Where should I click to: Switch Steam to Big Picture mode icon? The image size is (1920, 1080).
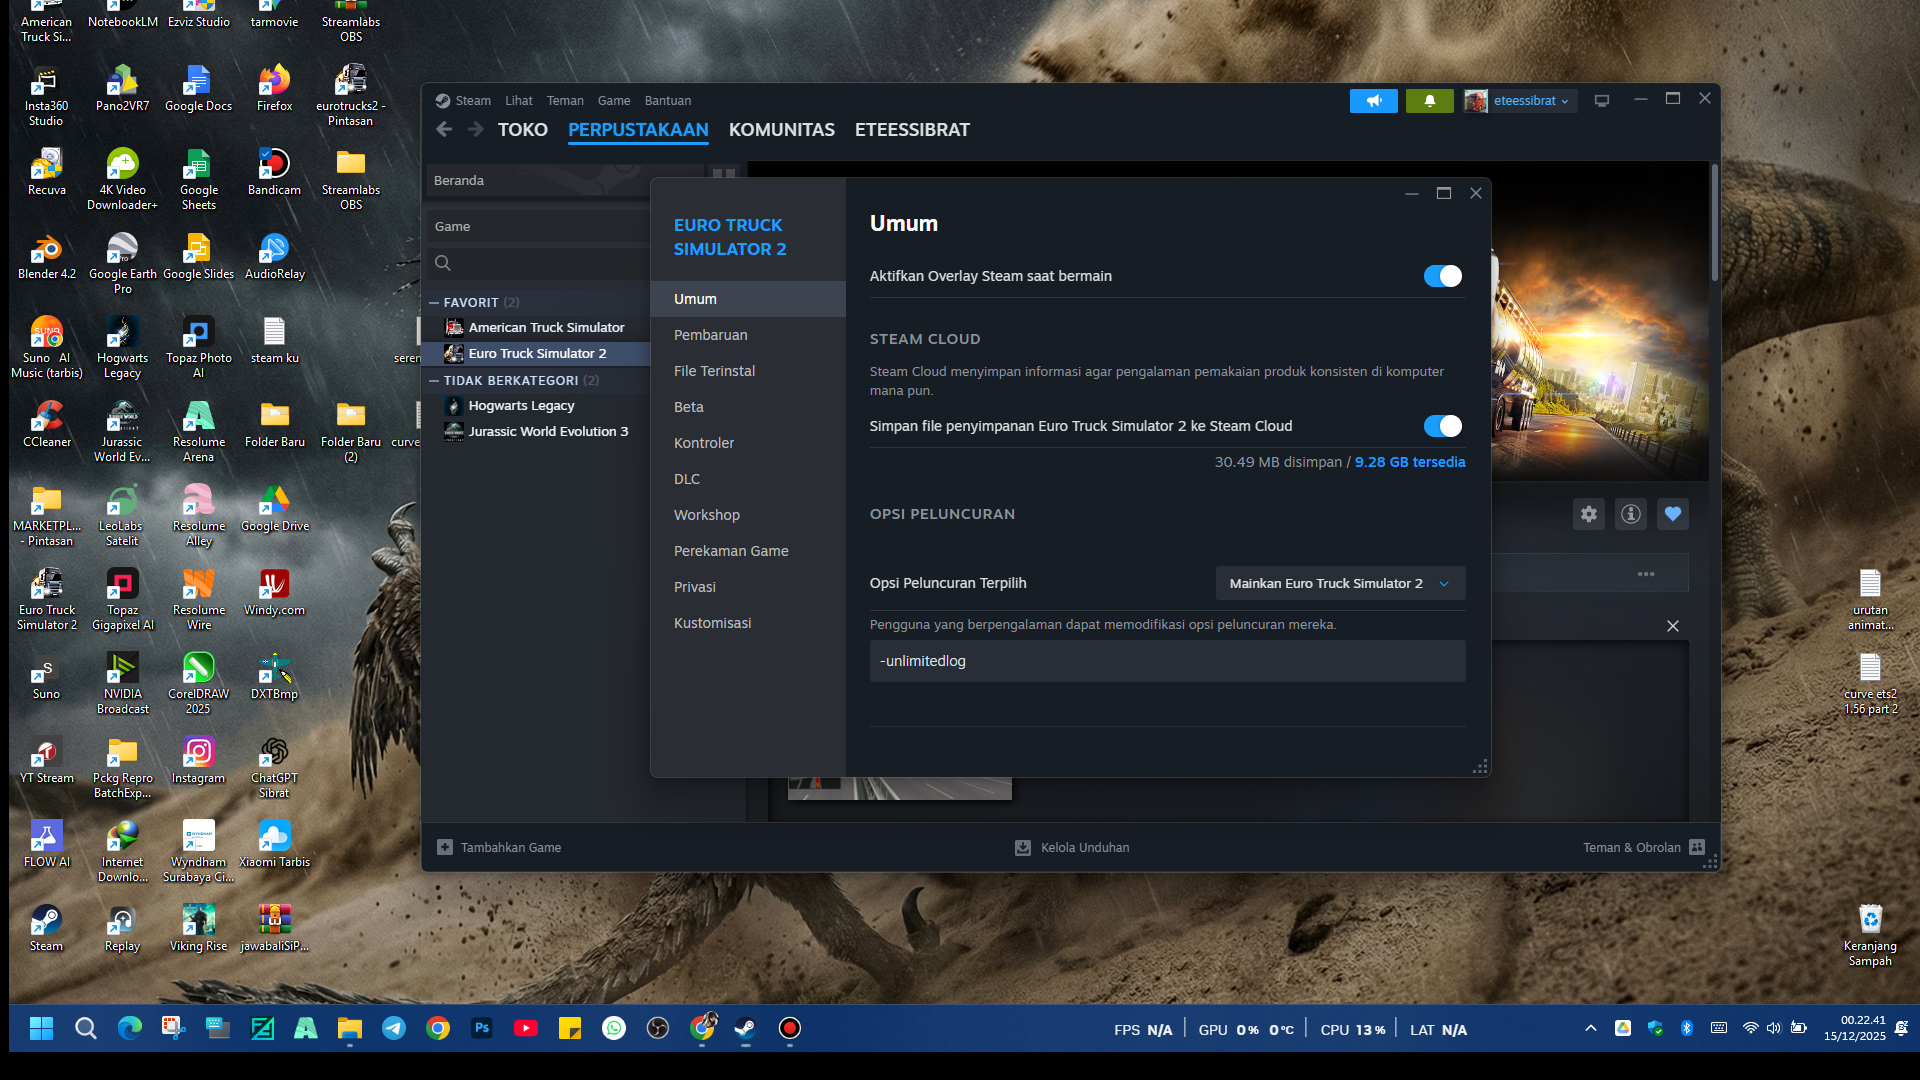point(1602,101)
